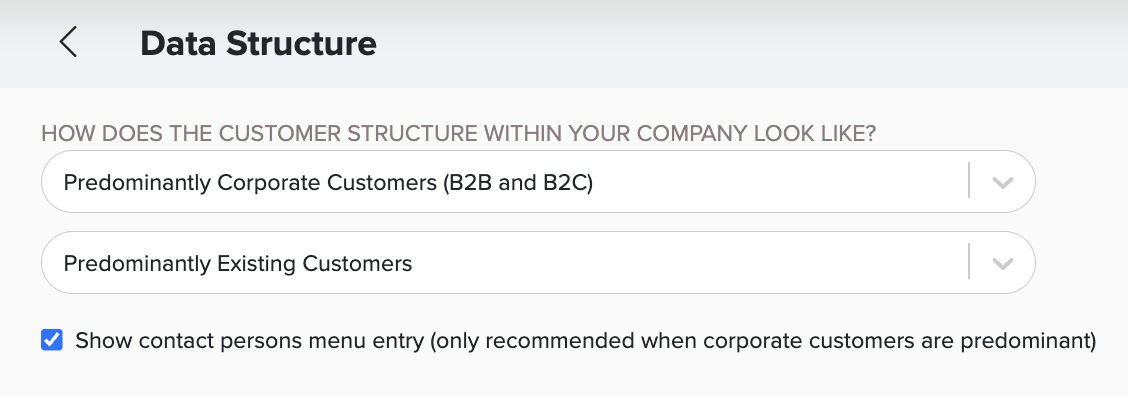The image size is (1128, 396).
Task: Click the chevron icon of the Existing Customers dropdown
Action: tap(1002, 264)
